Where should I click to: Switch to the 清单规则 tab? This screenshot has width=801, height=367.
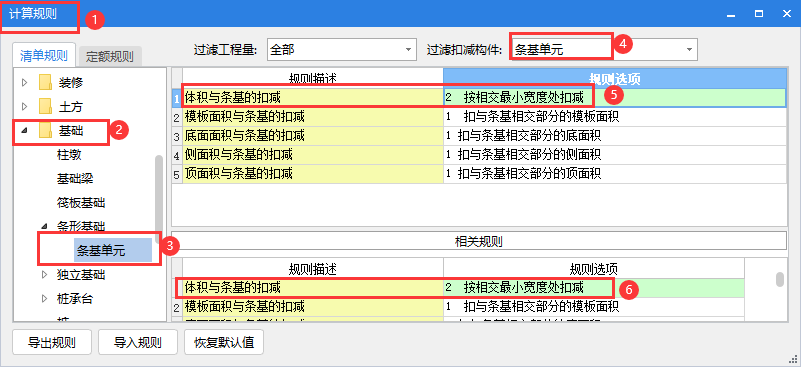(44, 55)
